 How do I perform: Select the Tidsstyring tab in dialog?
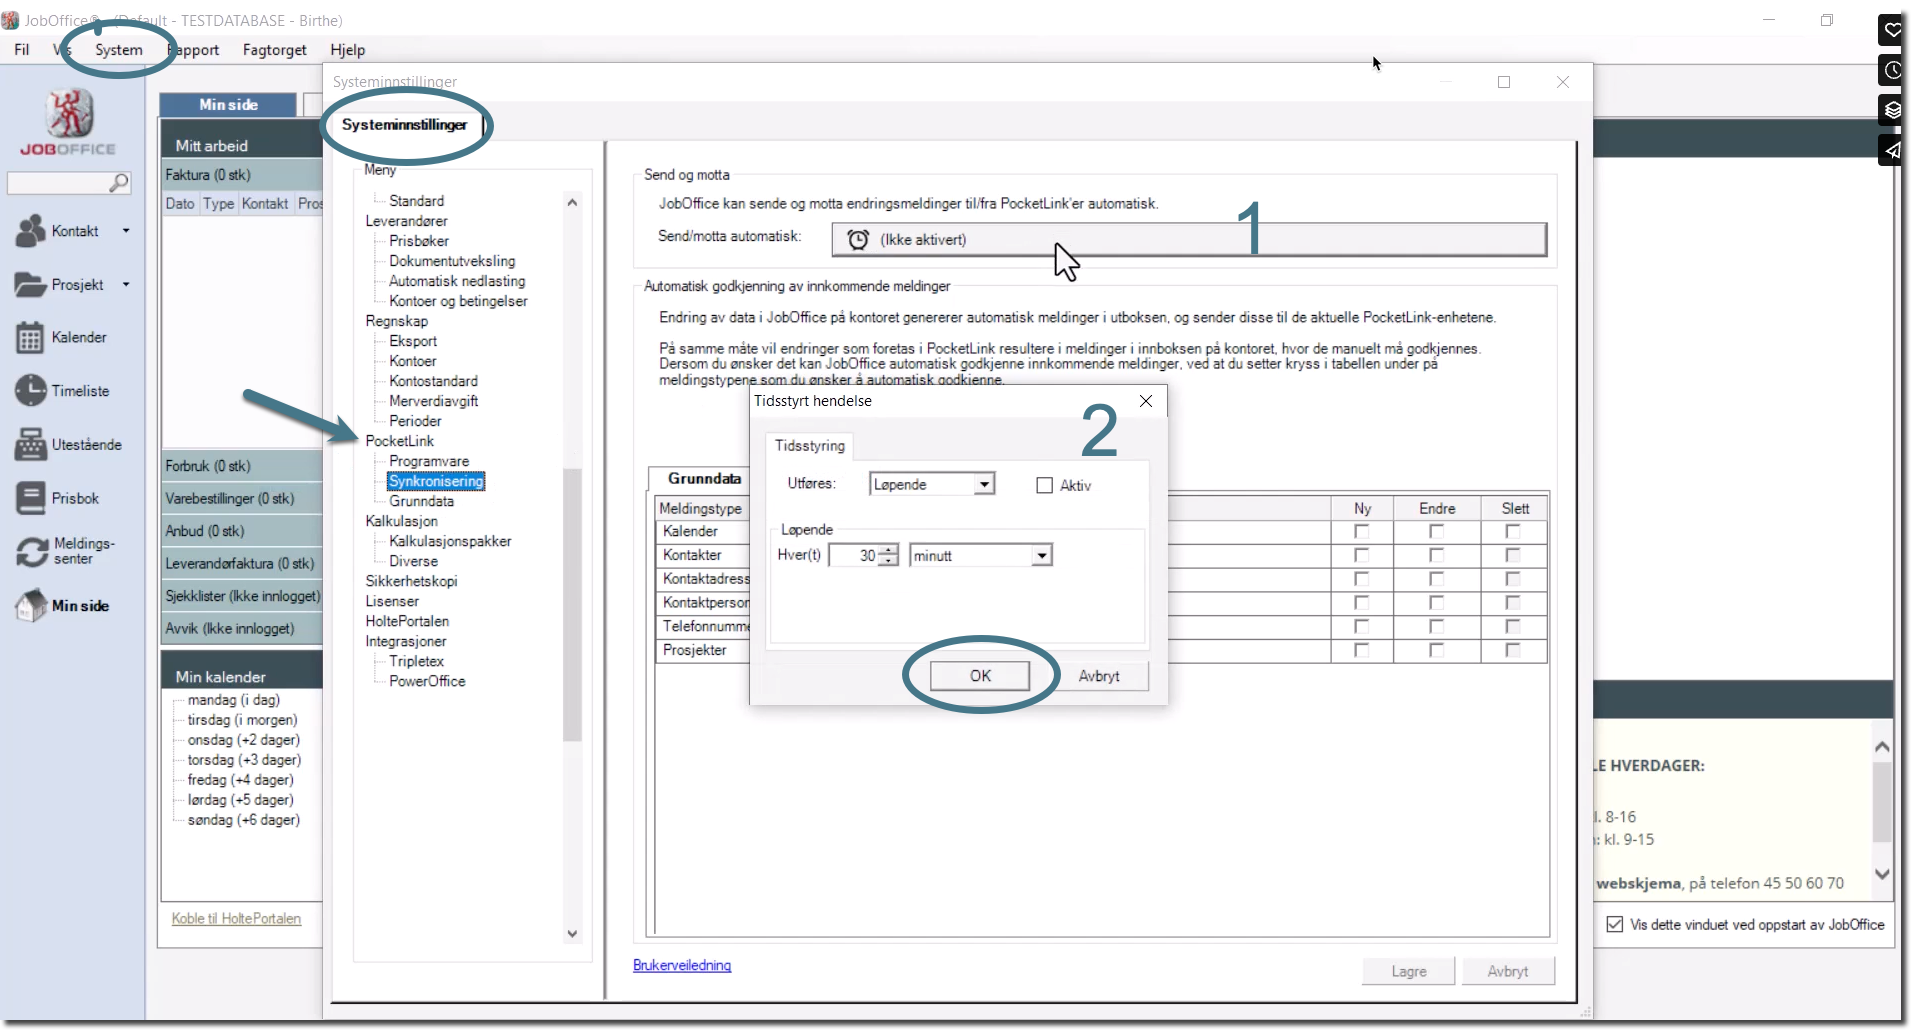pos(810,446)
